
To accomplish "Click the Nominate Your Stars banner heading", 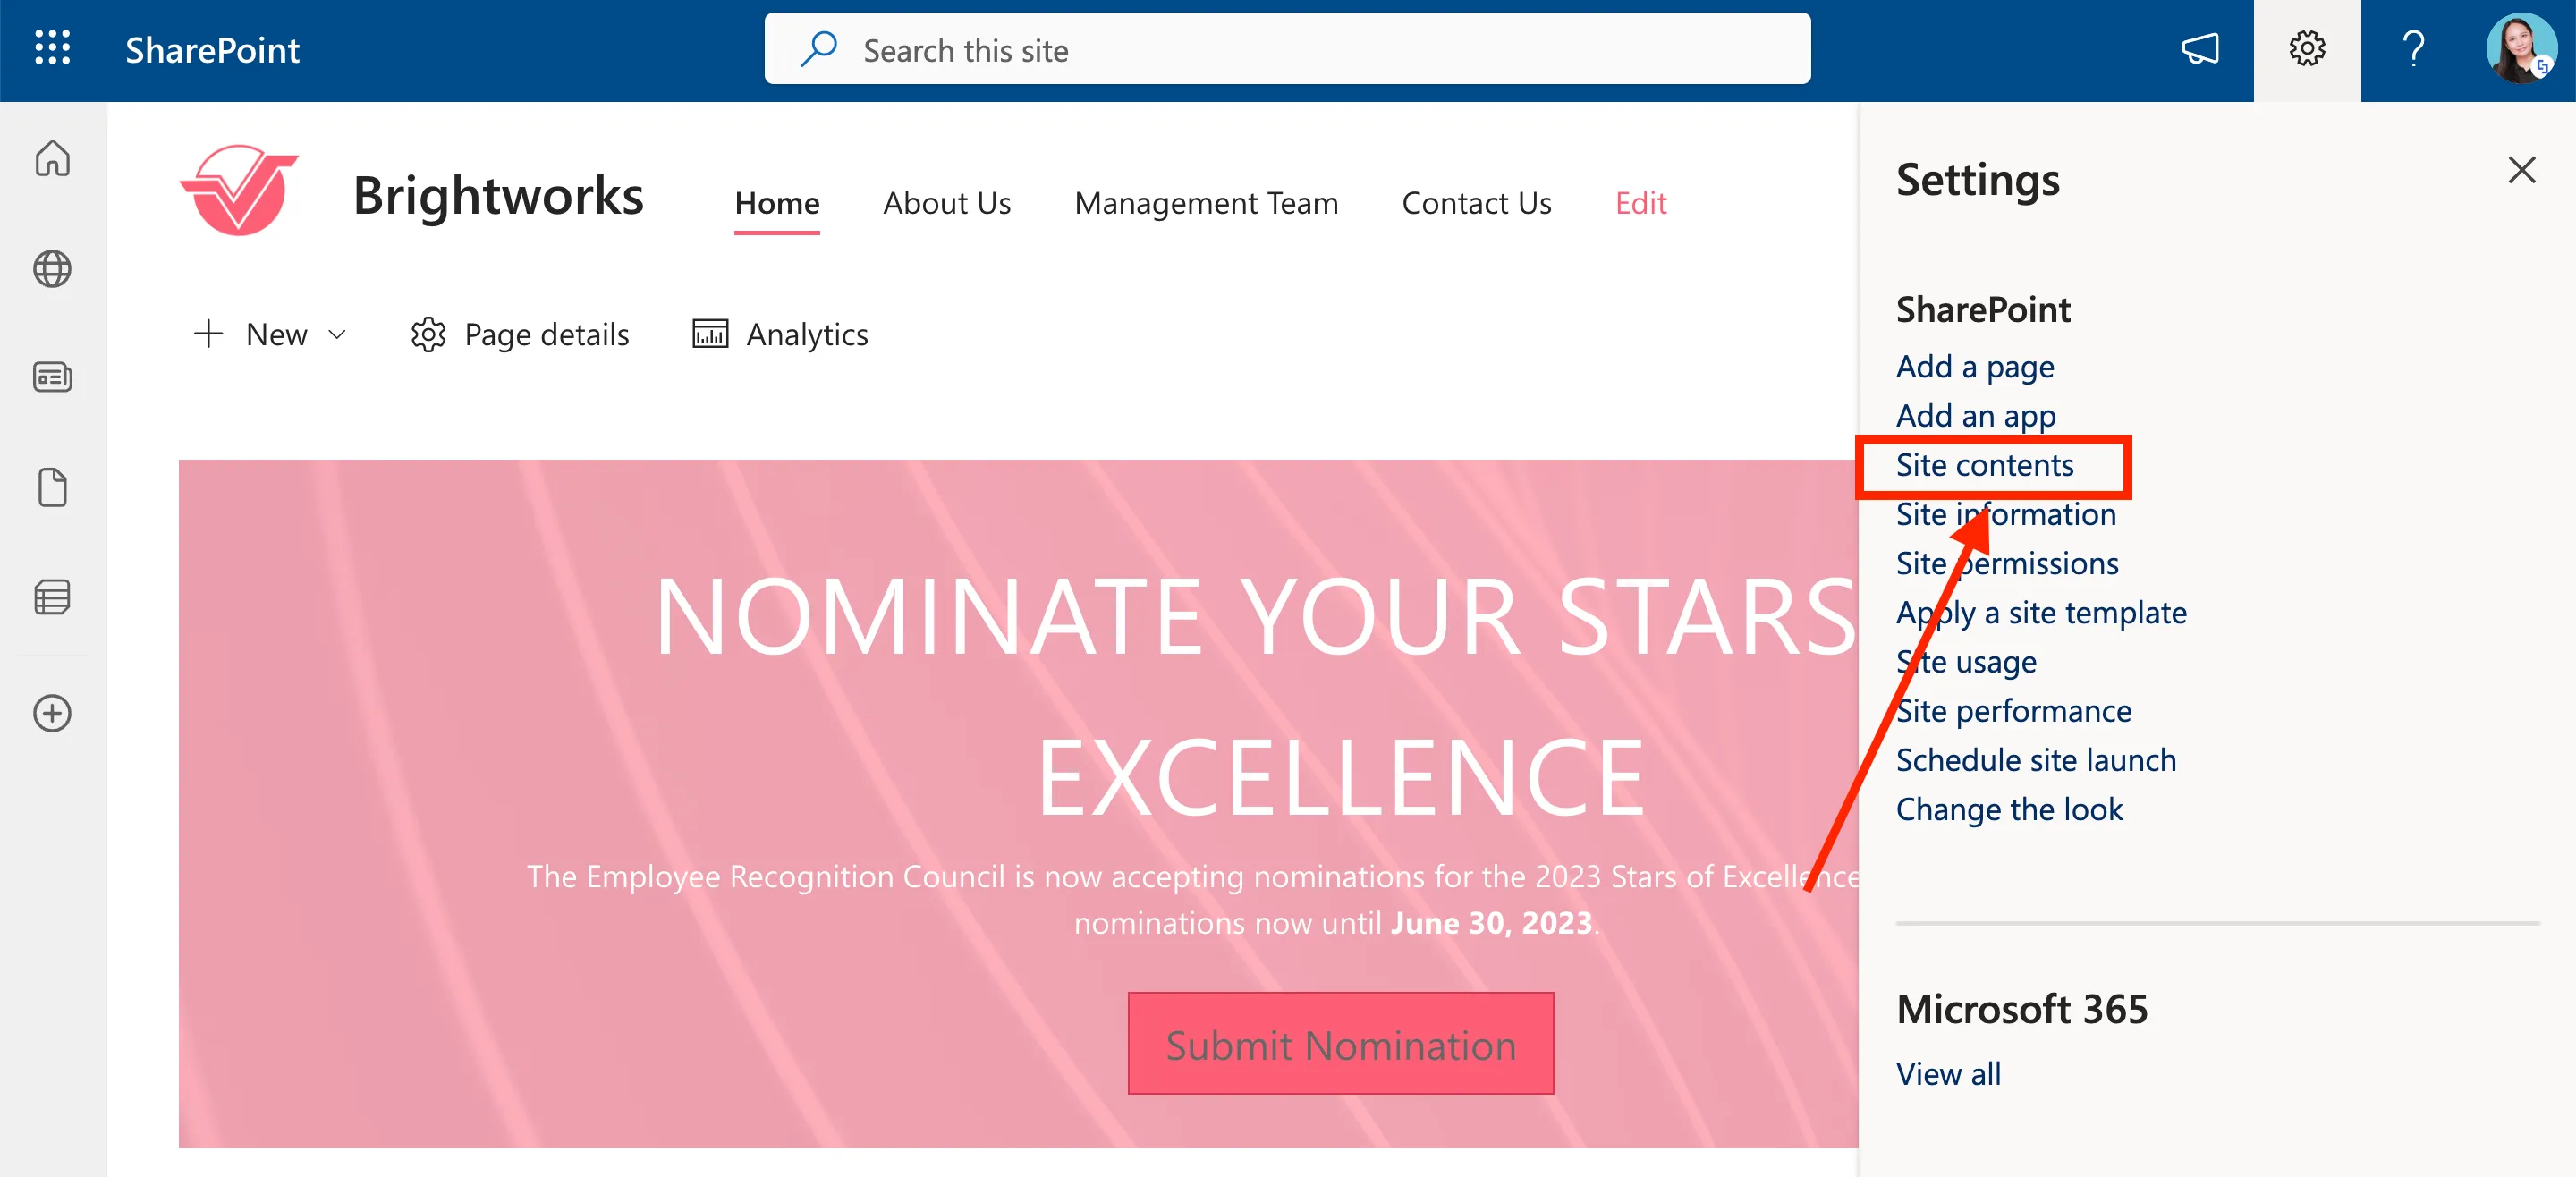I will tap(1256, 696).
